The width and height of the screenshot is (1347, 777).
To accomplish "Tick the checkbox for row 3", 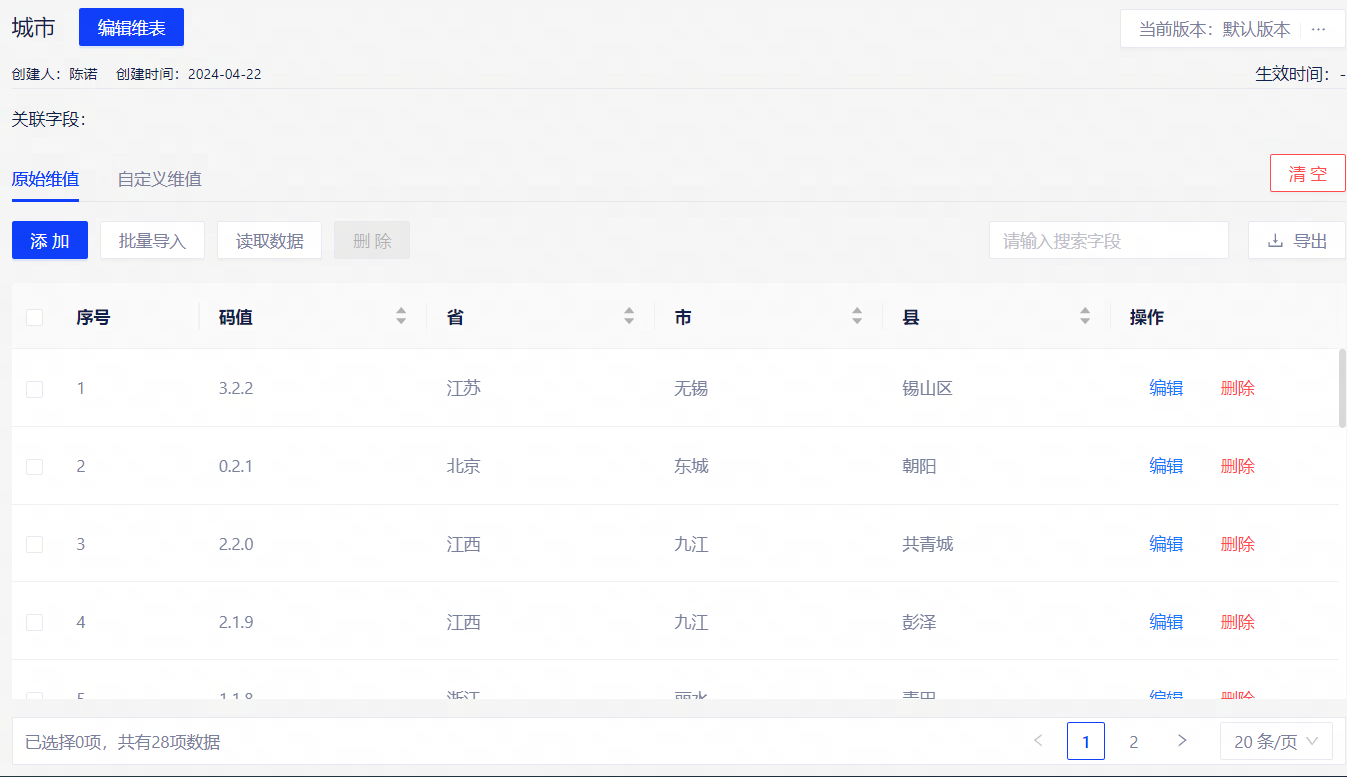I will 35,544.
